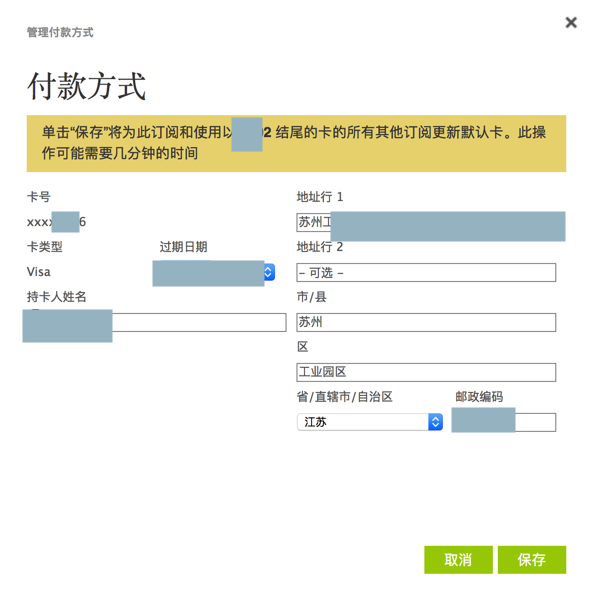This screenshot has width=591, height=591.
Task: Click the 取消 cancel button
Action: 458,560
